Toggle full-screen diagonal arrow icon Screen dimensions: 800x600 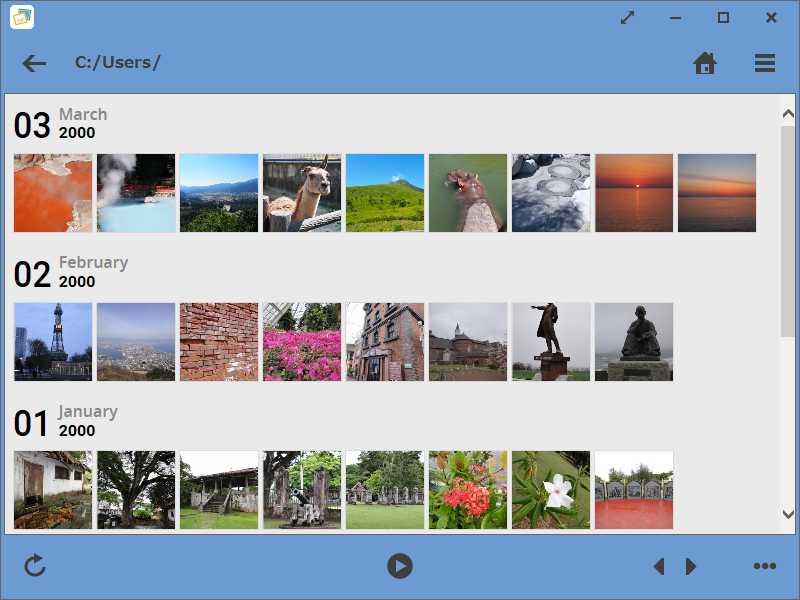(x=627, y=18)
